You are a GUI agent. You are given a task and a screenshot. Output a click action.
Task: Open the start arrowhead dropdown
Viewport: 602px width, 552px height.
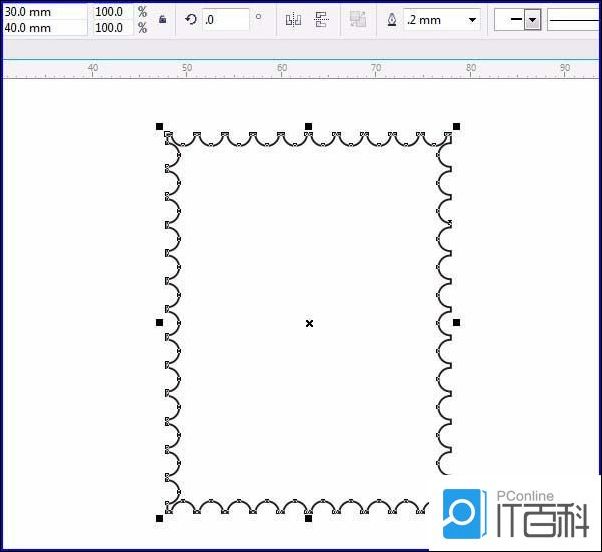(x=532, y=20)
